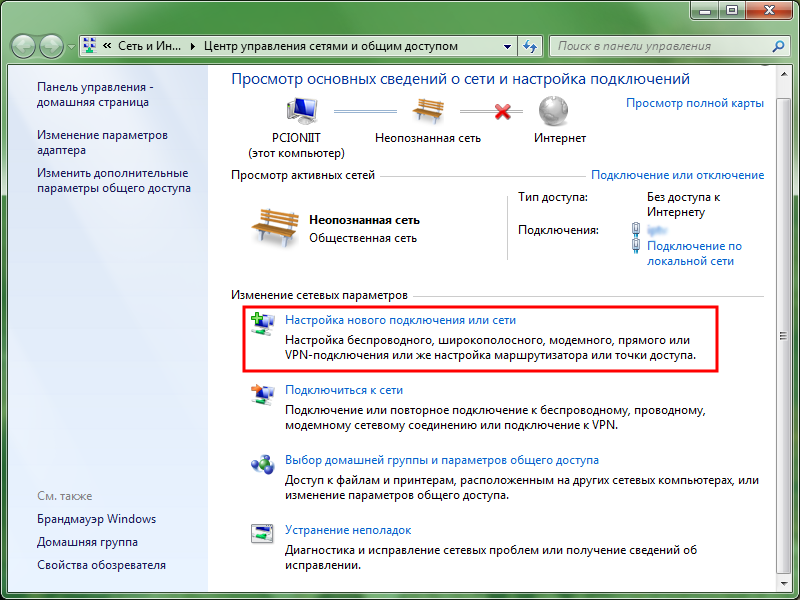This screenshot has height=600, width=800.
Task: Click the magnifier search icon
Action: pos(778,46)
